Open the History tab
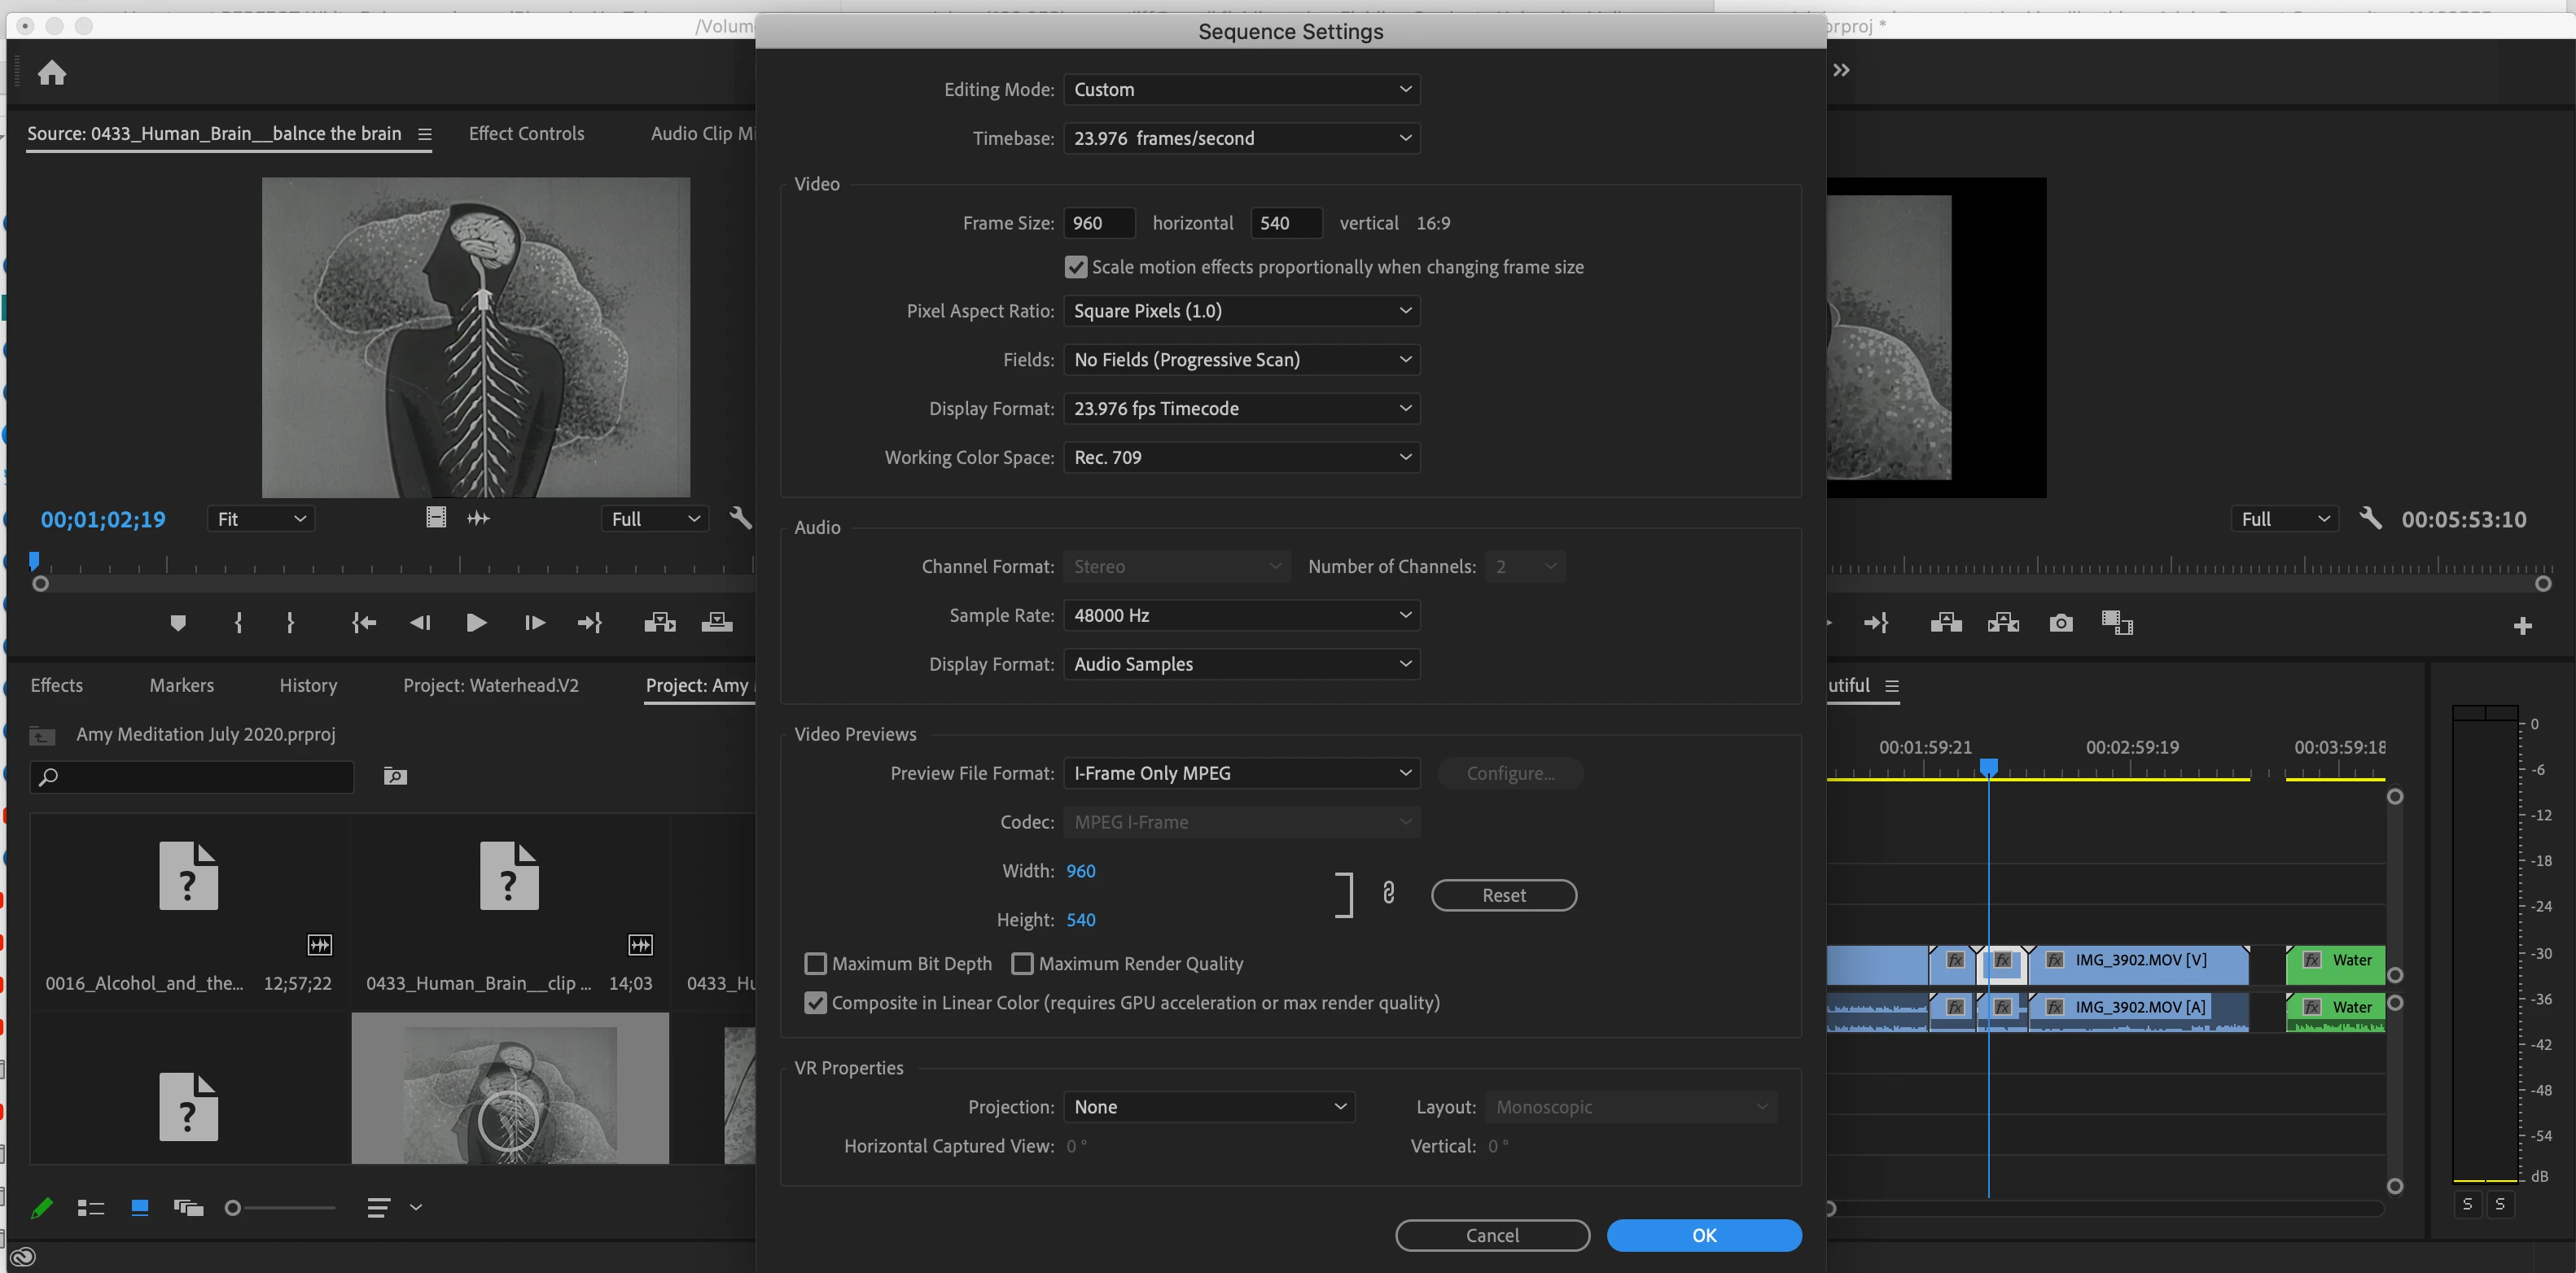2576x1273 pixels. pos(308,685)
